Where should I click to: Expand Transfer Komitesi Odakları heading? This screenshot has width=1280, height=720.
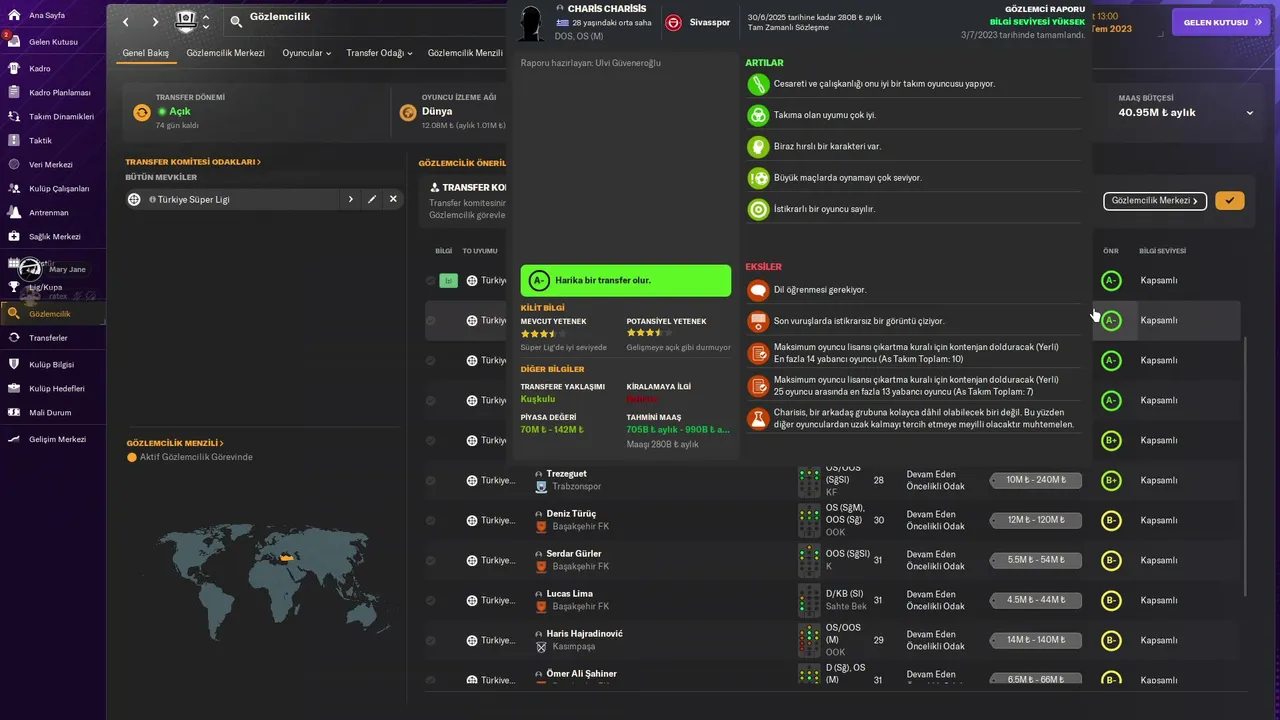tap(193, 162)
